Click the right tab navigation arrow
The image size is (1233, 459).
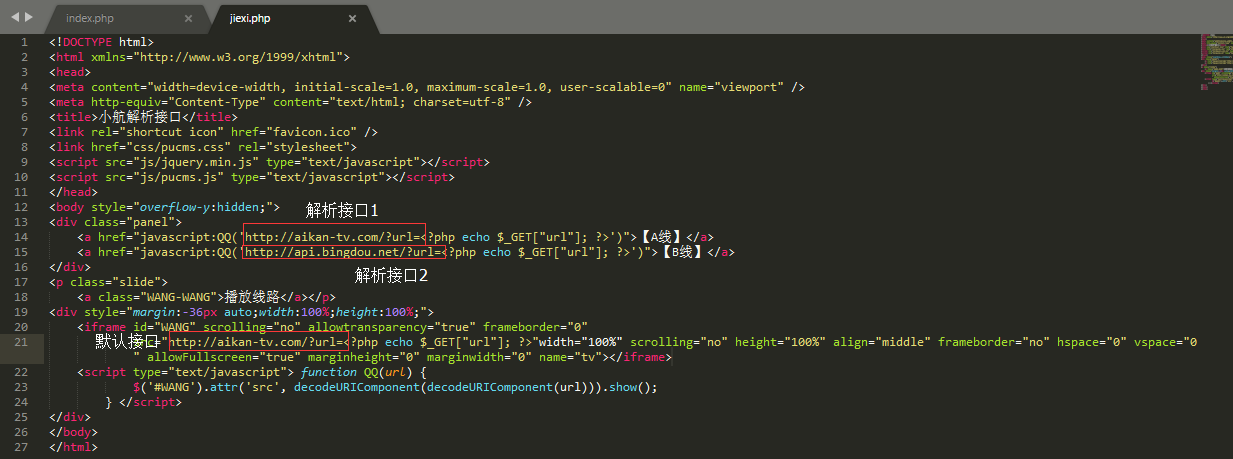[x=28, y=17]
